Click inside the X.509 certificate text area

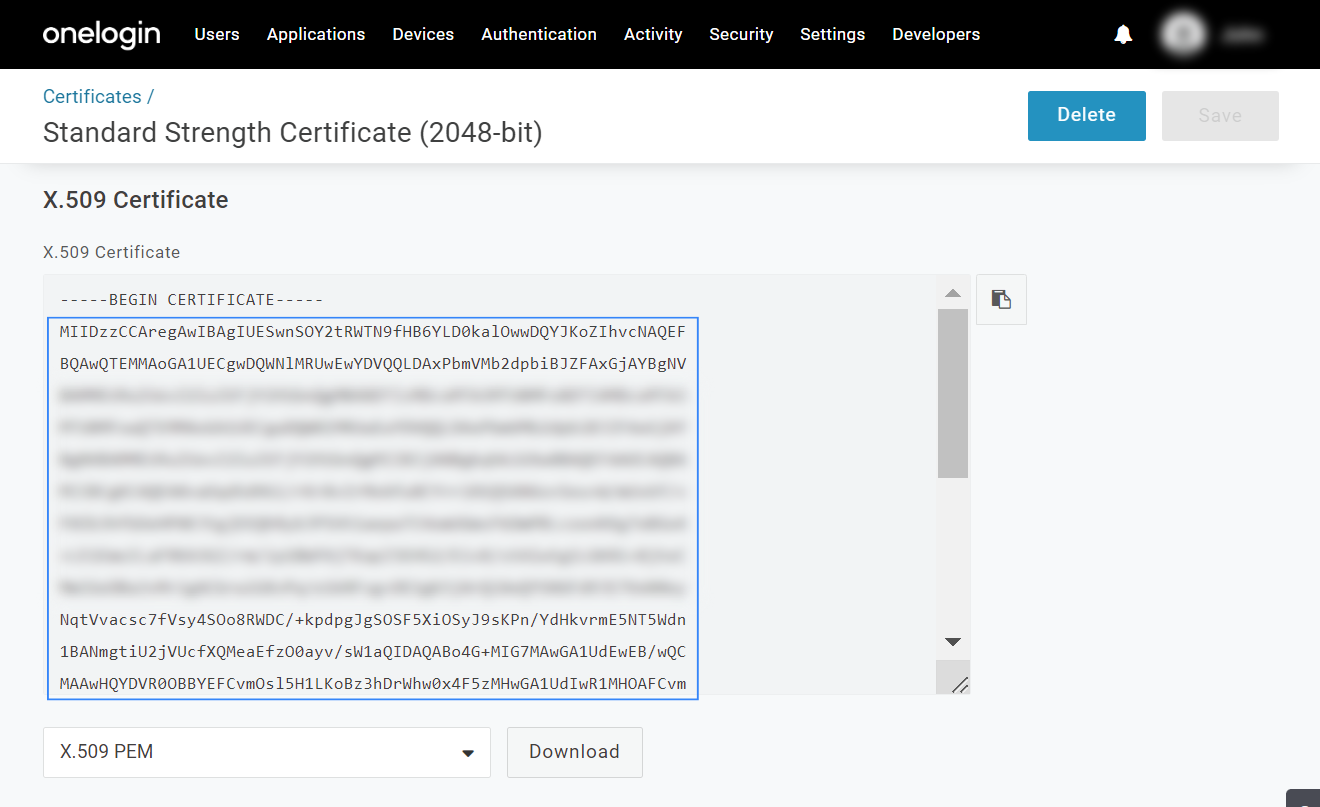click(490, 480)
